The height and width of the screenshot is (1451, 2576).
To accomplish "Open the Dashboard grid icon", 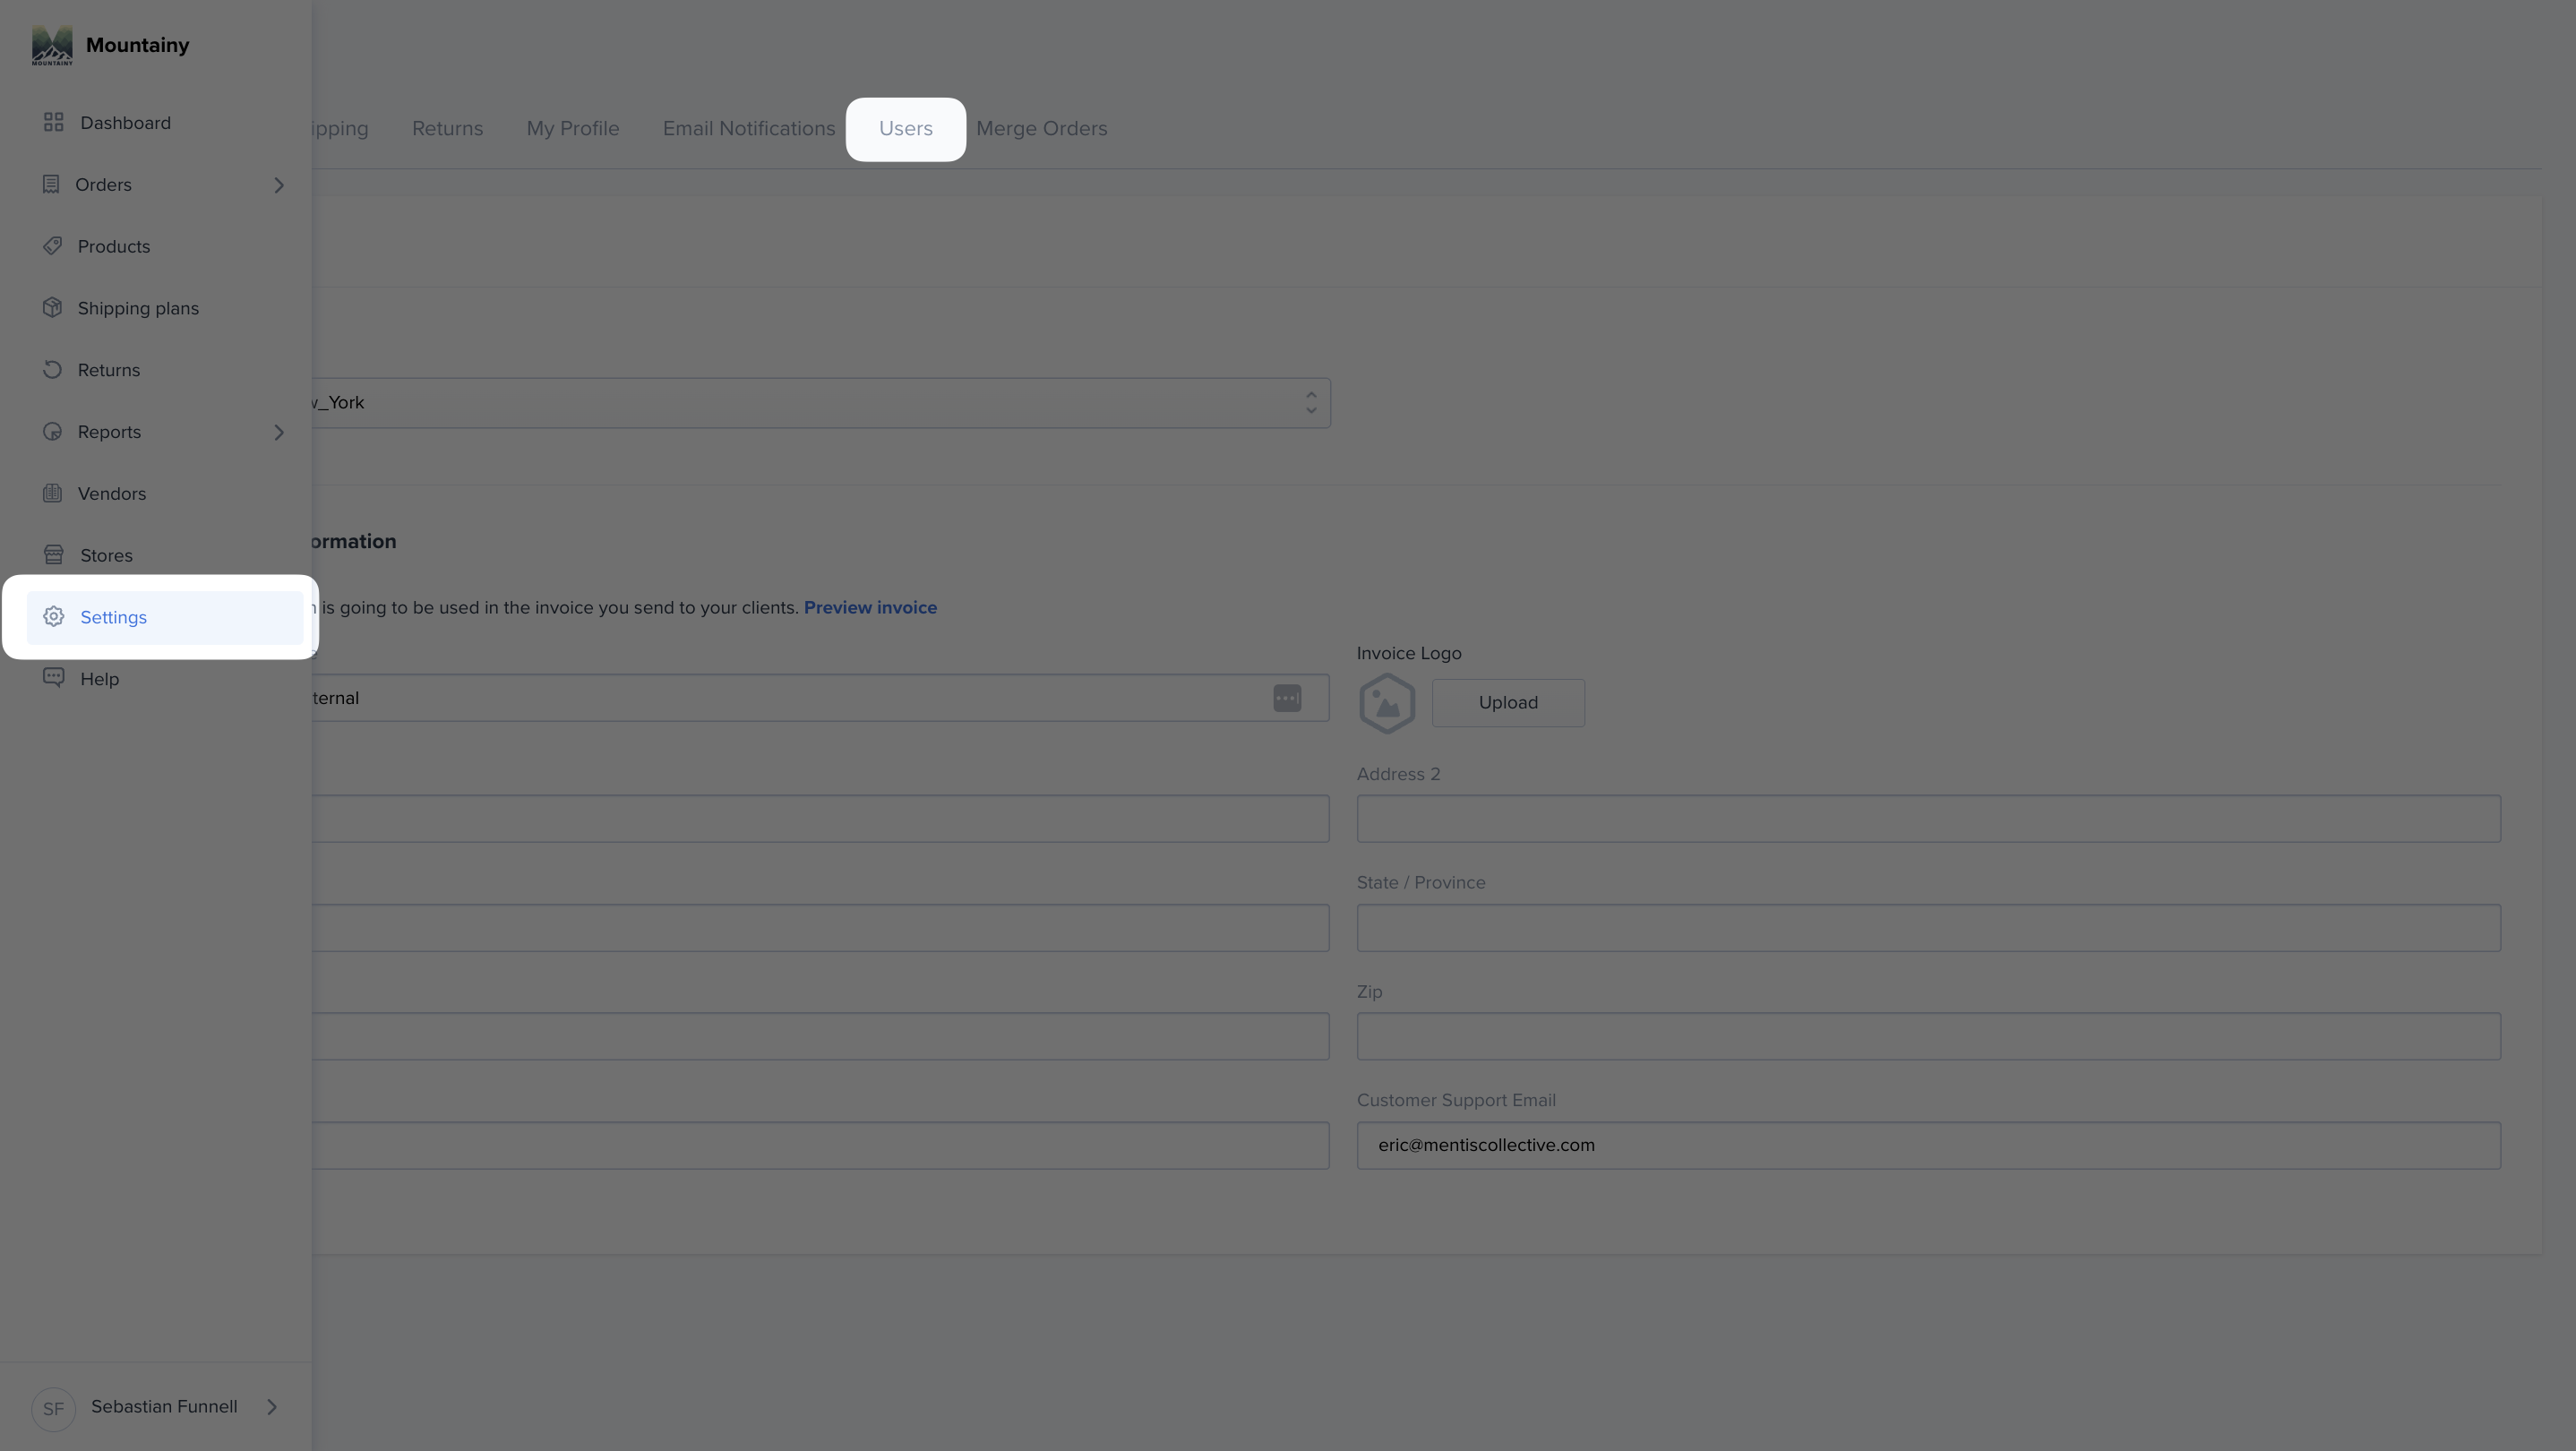I will [x=54, y=122].
